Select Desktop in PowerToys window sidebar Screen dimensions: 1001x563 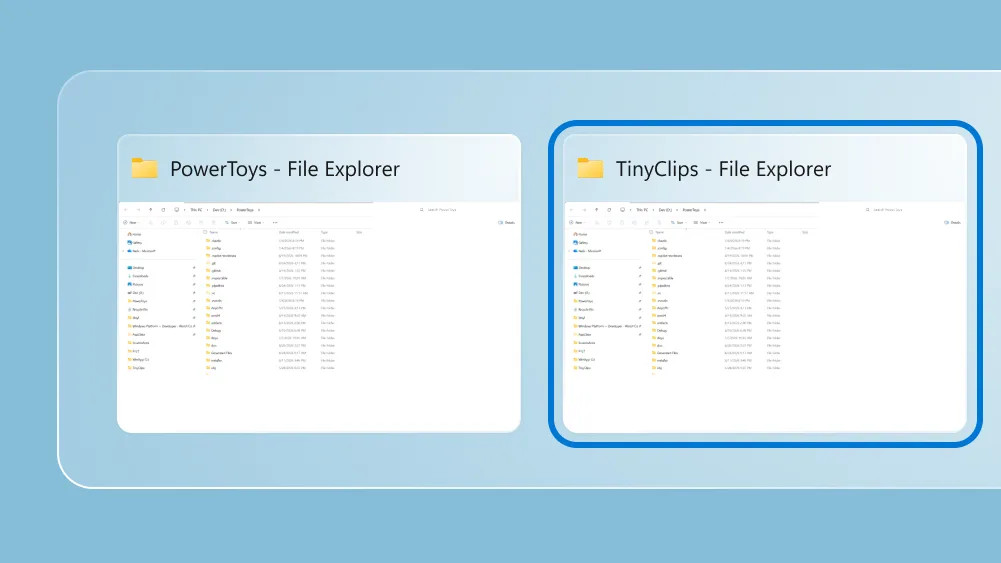pyautogui.click(x=136, y=267)
